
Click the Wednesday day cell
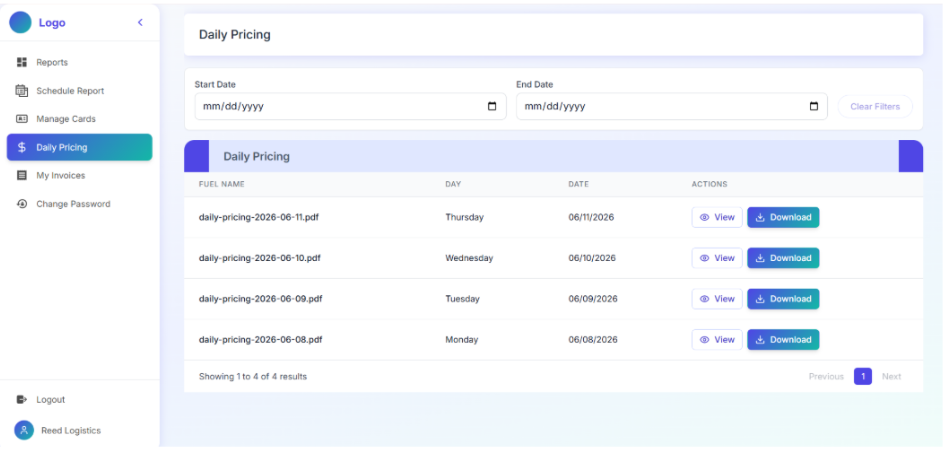(469, 258)
